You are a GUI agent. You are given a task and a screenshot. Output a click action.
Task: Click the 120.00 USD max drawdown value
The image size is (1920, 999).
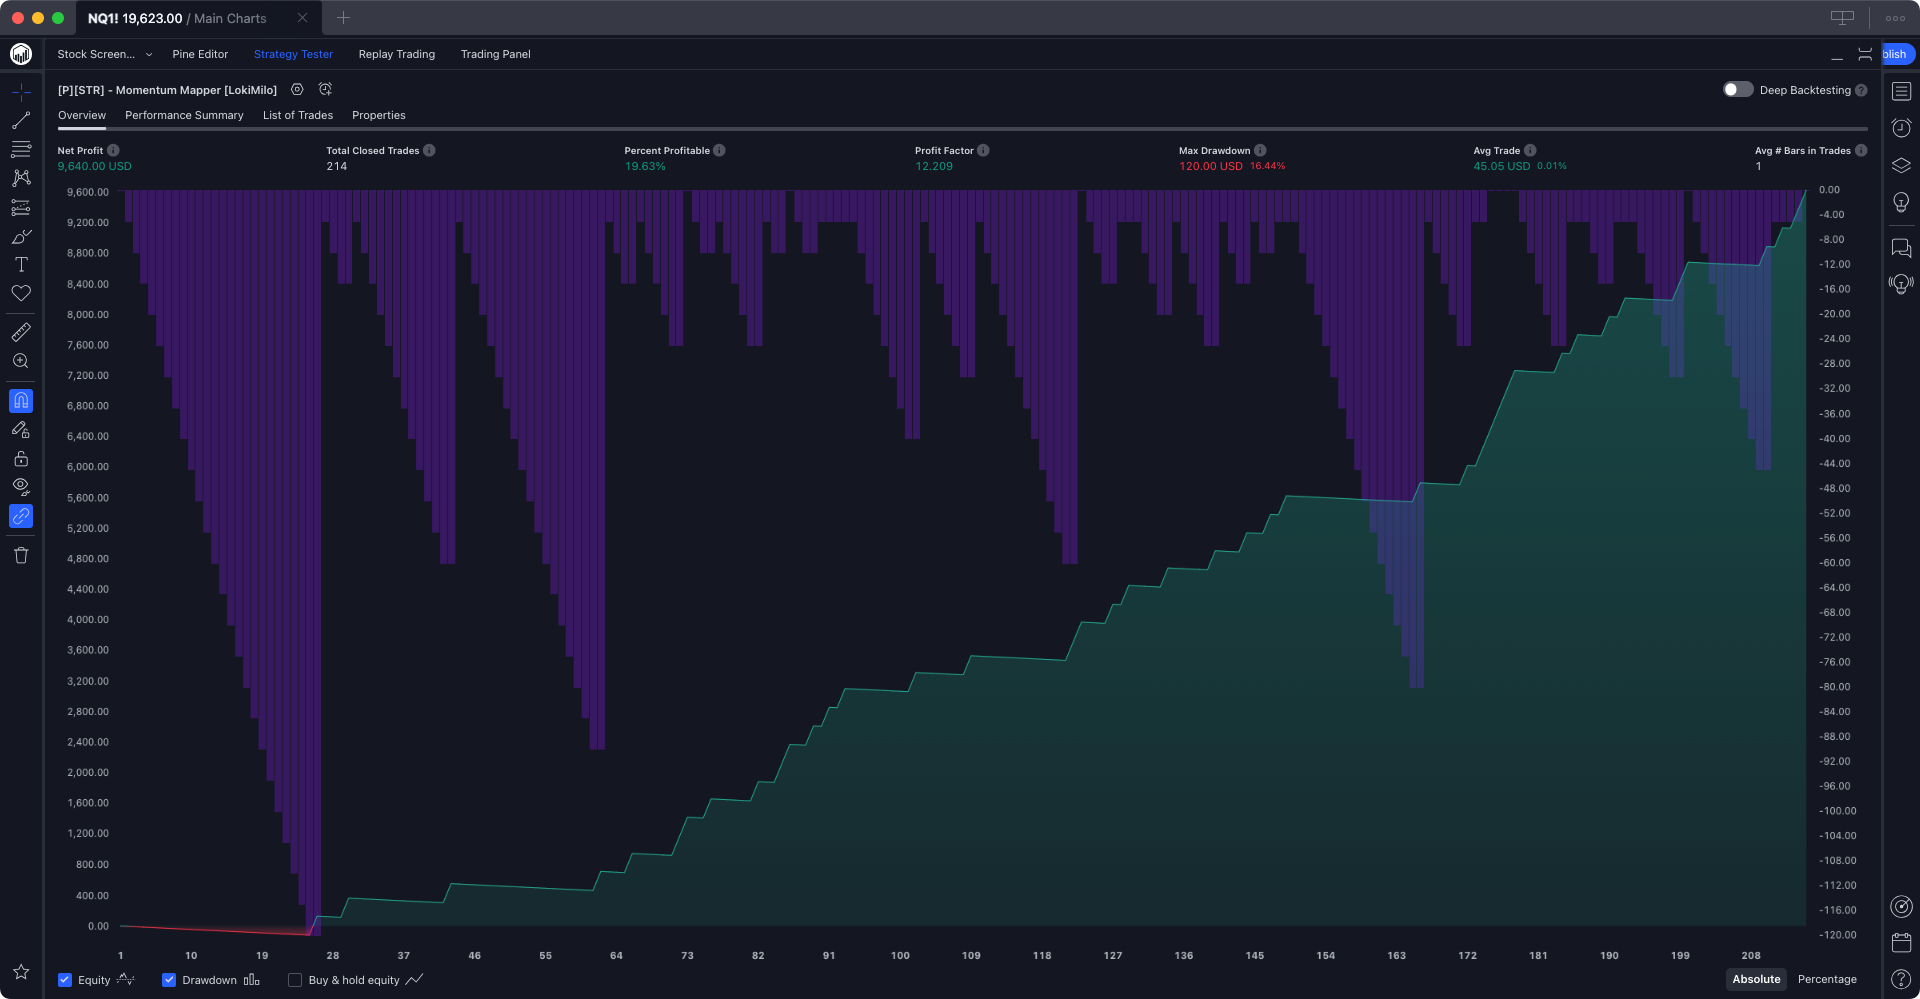pyautogui.click(x=1210, y=166)
